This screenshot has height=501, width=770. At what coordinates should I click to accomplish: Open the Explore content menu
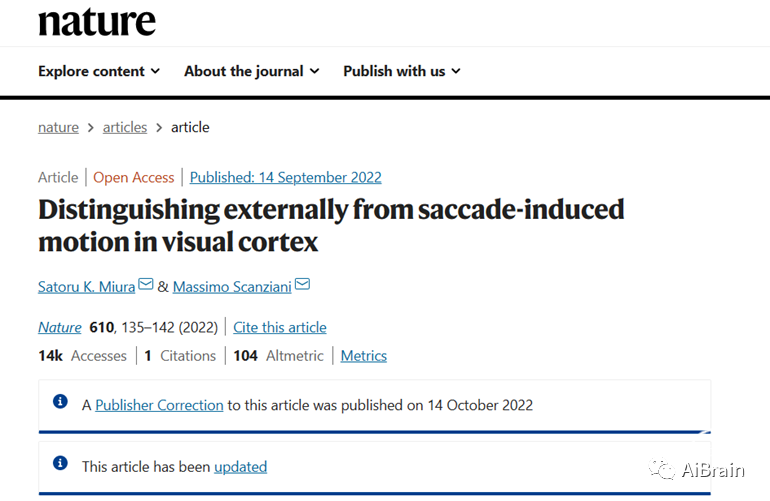tap(99, 71)
